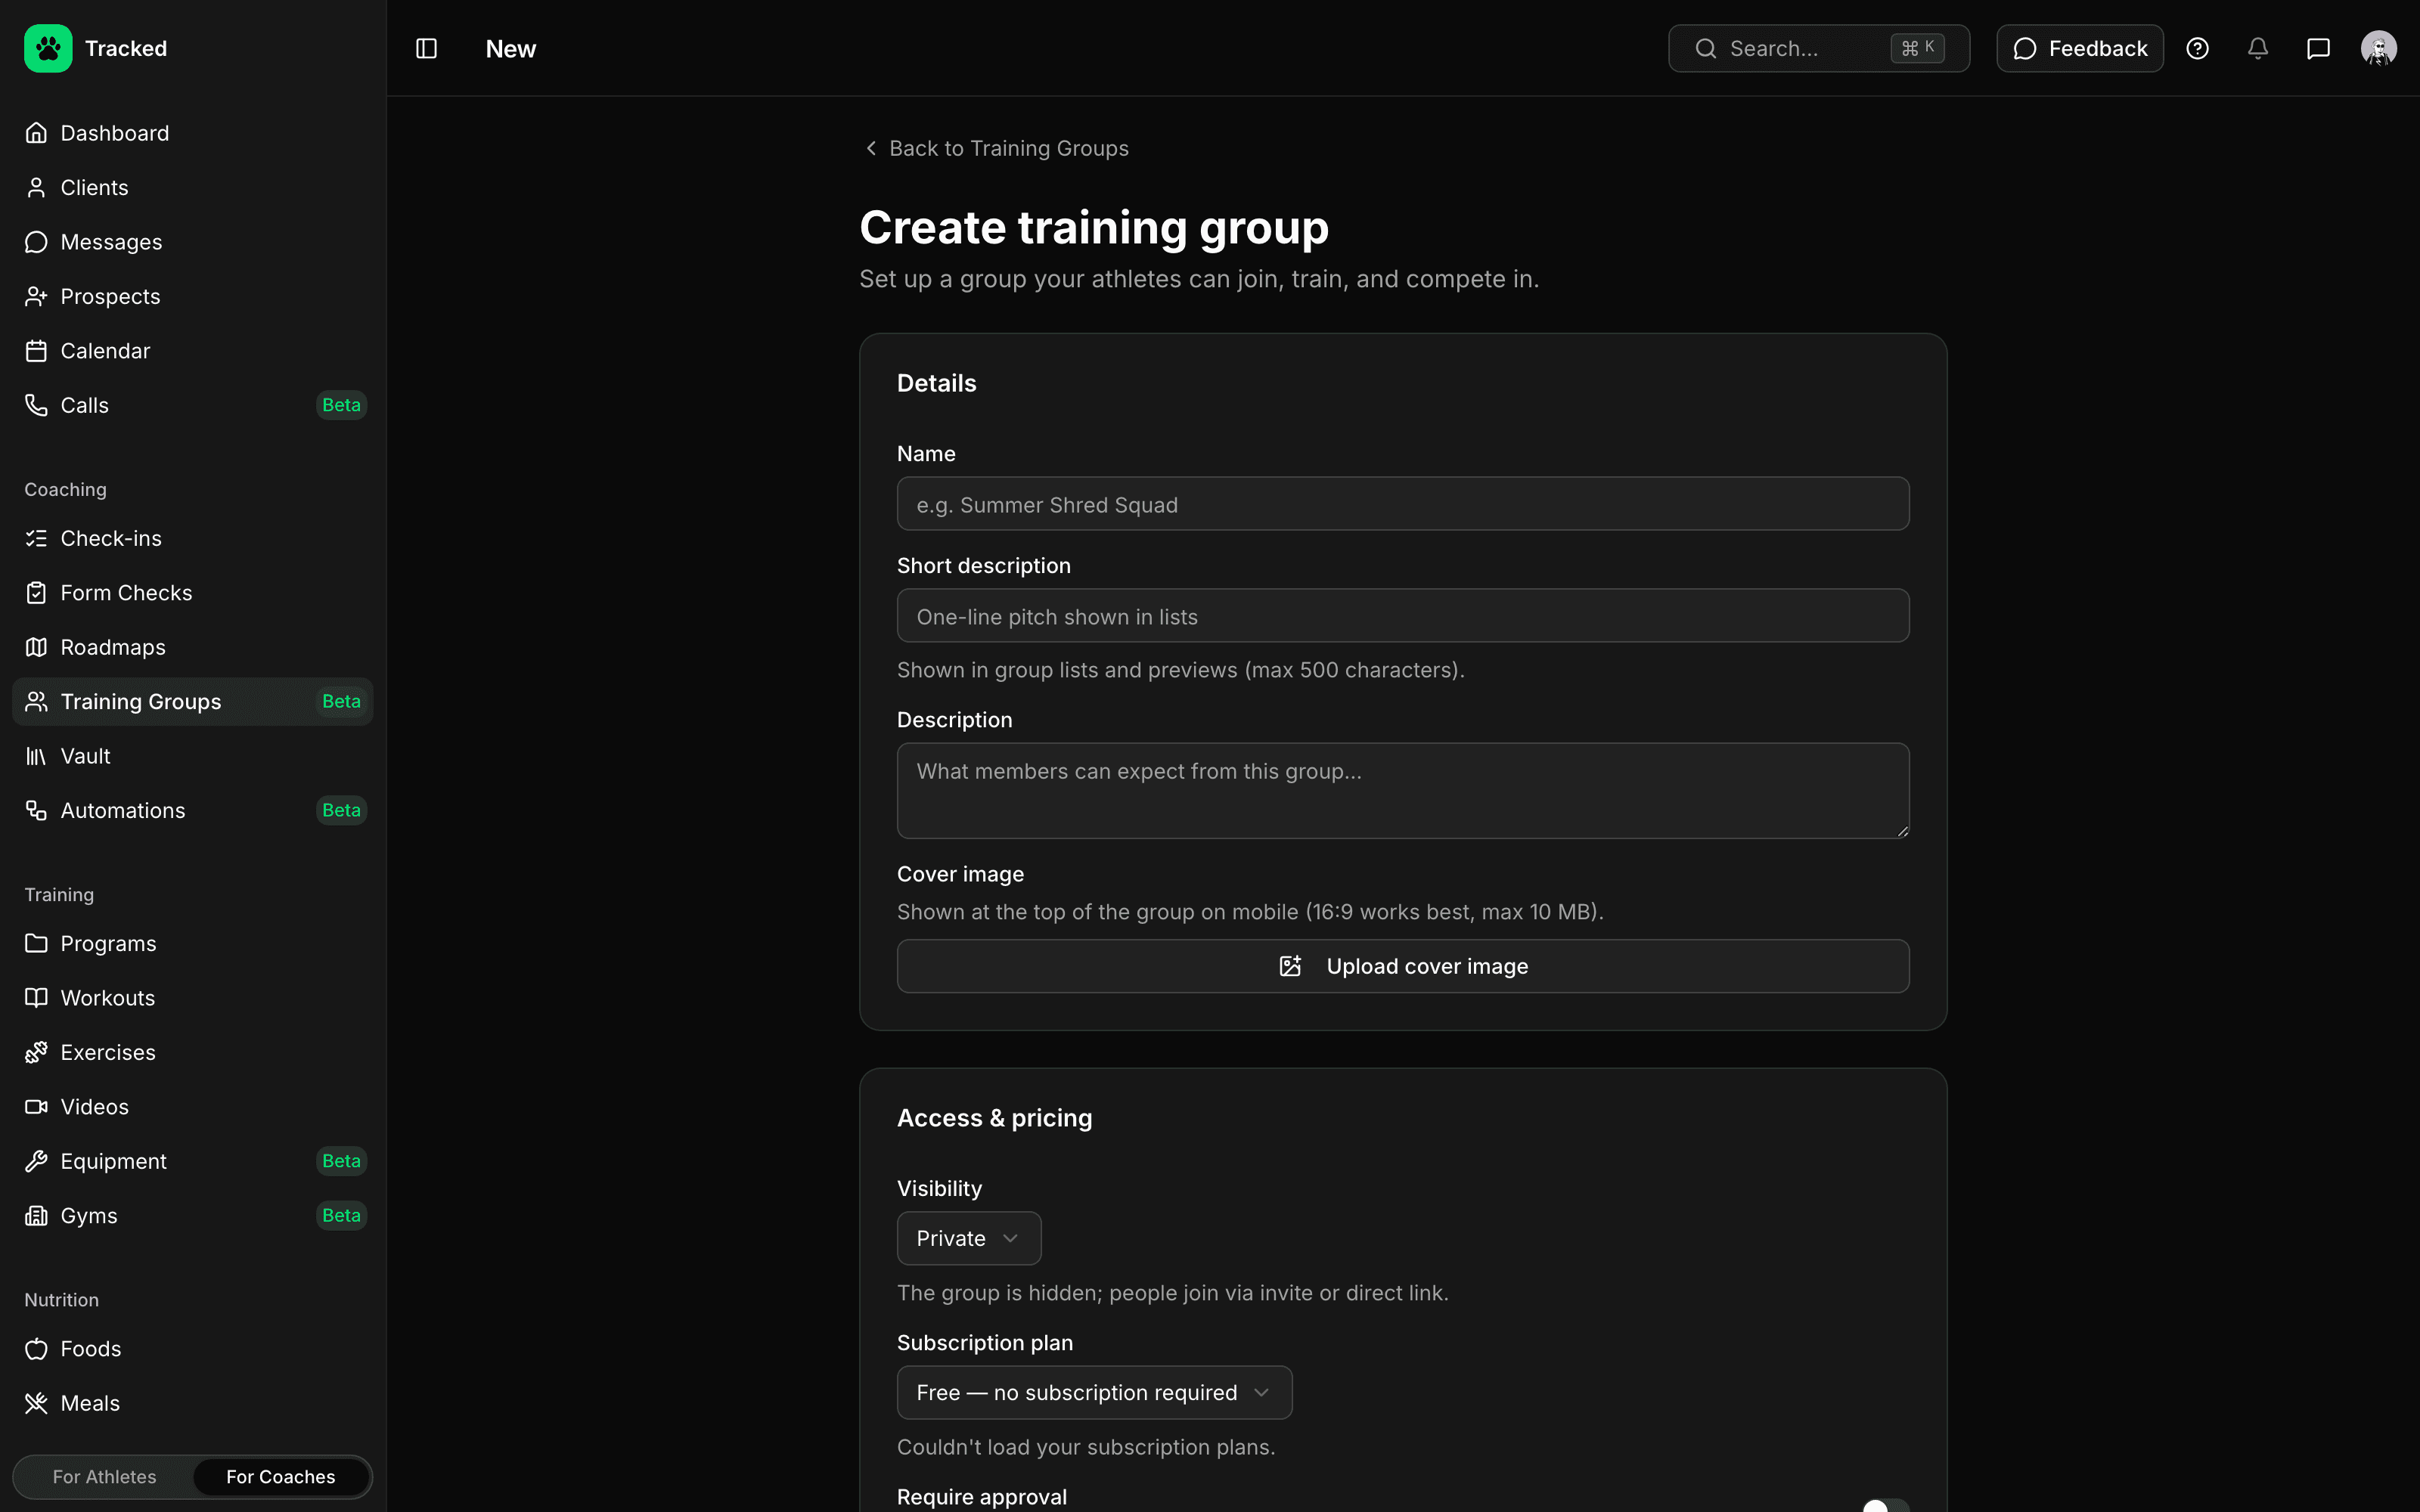
Task: Click the New page title in header
Action: pyautogui.click(x=510, y=48)
